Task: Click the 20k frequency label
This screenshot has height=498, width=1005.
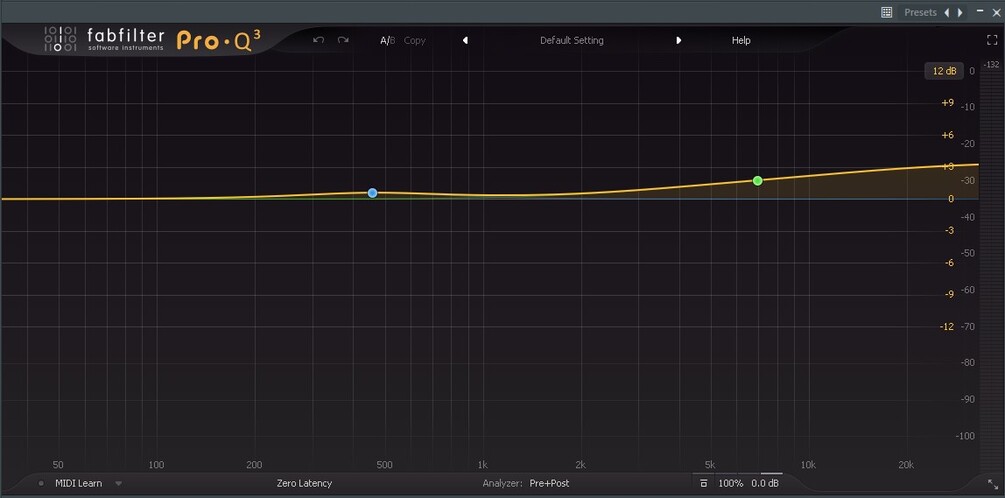Action: pos(906,465)
